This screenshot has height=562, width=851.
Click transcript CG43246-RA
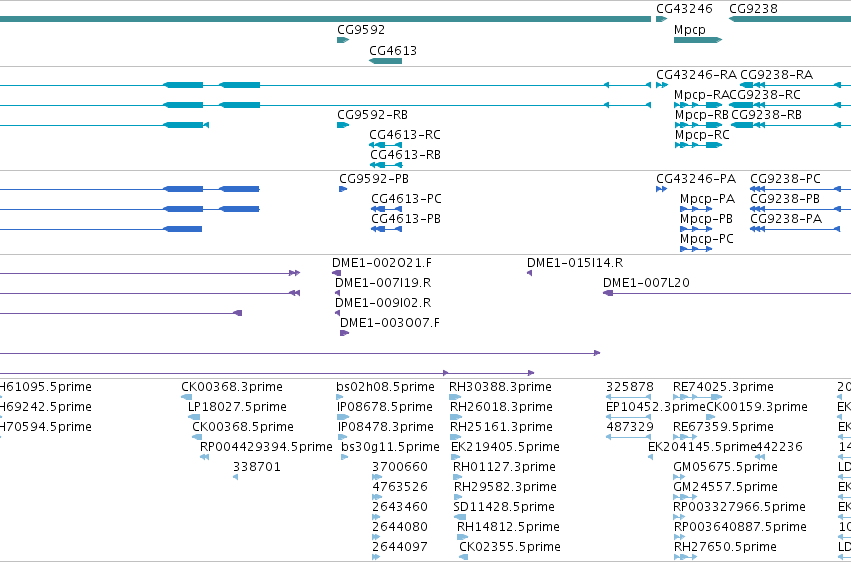click(662, 85)
